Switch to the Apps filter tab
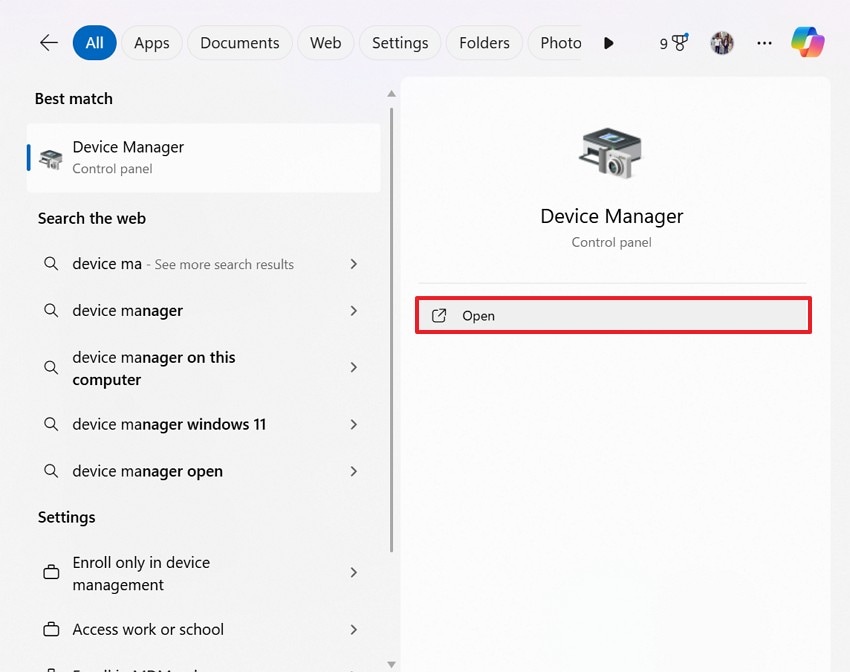This screenshot has width=850, height=672. [x=151, y=43]
